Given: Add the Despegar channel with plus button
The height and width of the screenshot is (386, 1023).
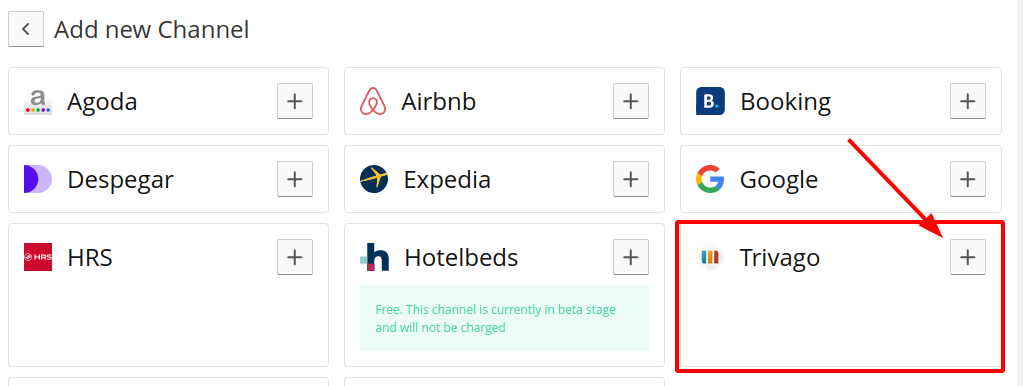Looking at the screenshot, I should [295, 179].
